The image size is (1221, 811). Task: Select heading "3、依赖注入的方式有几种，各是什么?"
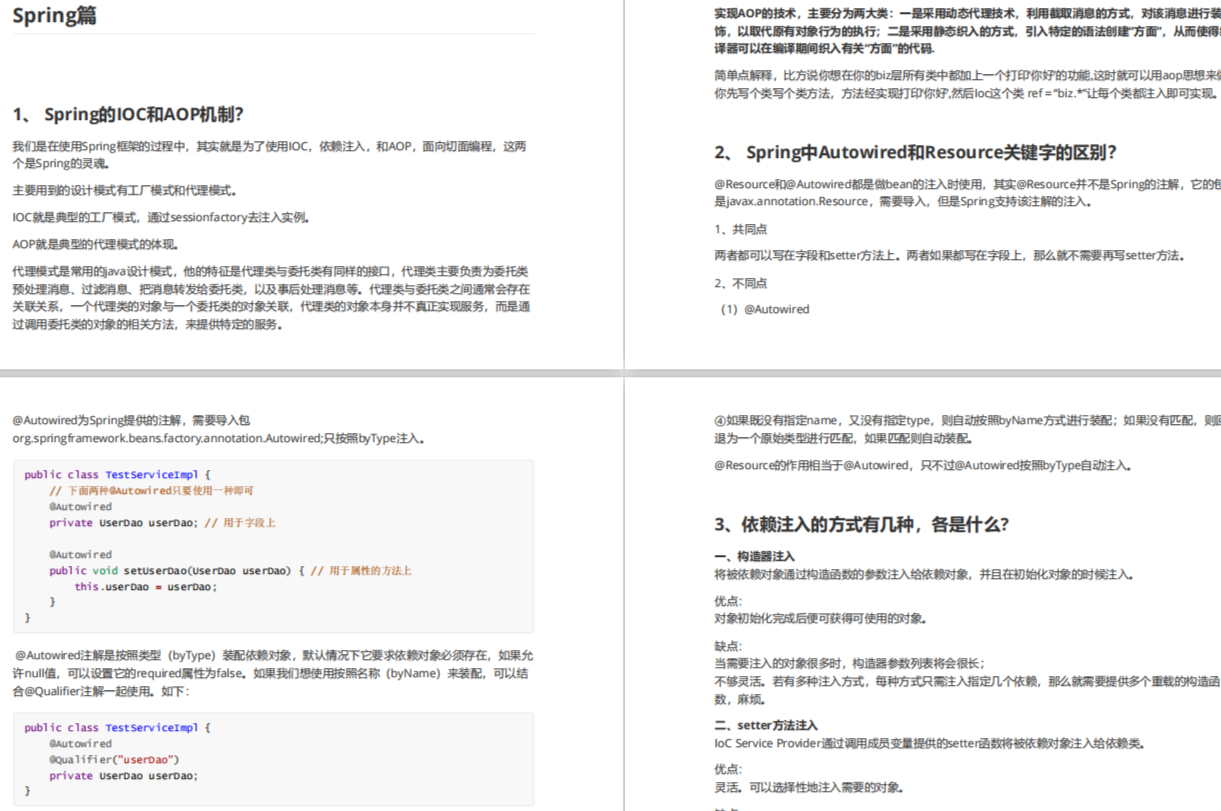coord(862,525)
